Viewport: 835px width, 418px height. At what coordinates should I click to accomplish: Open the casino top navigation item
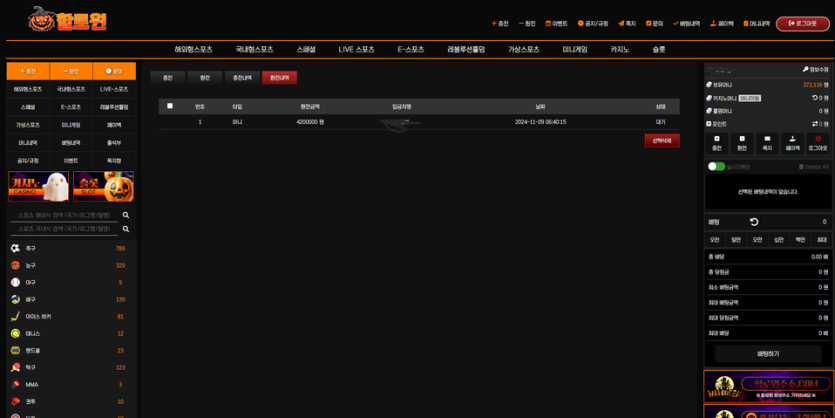620,50
